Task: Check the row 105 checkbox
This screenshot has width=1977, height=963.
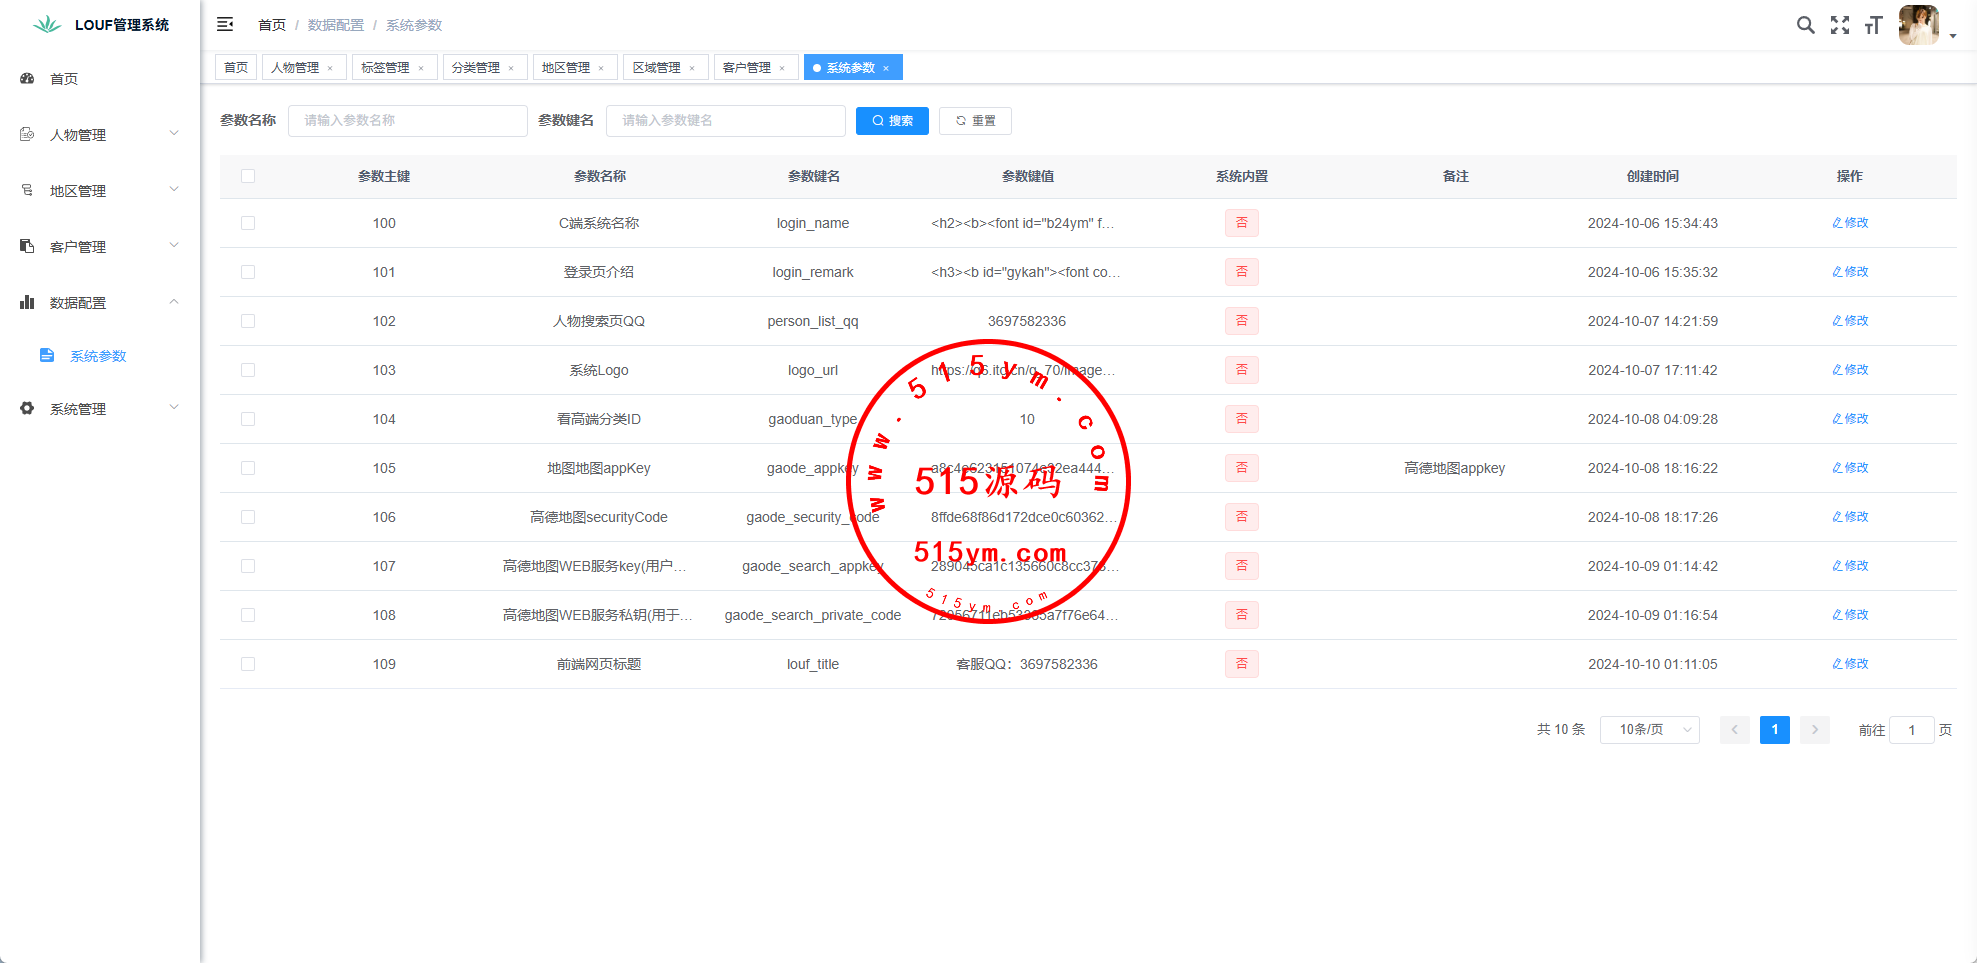Action: pos(248,468)
